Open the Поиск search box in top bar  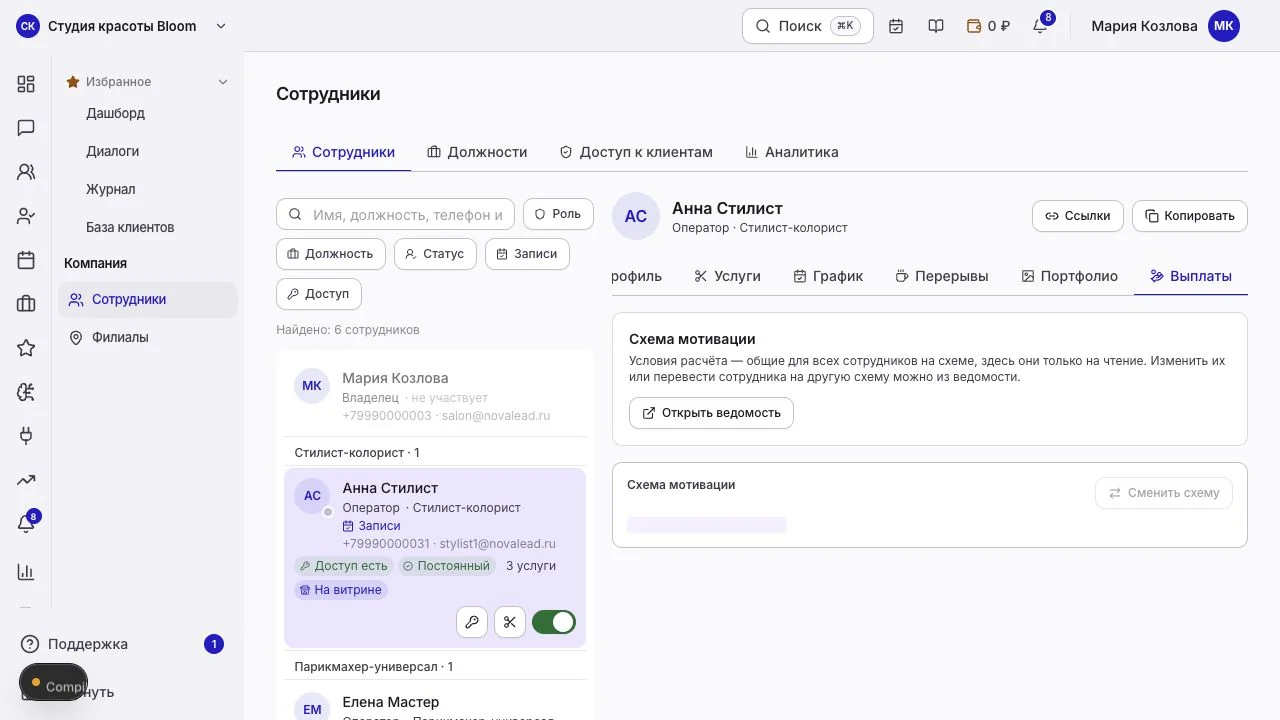(808, 26)
